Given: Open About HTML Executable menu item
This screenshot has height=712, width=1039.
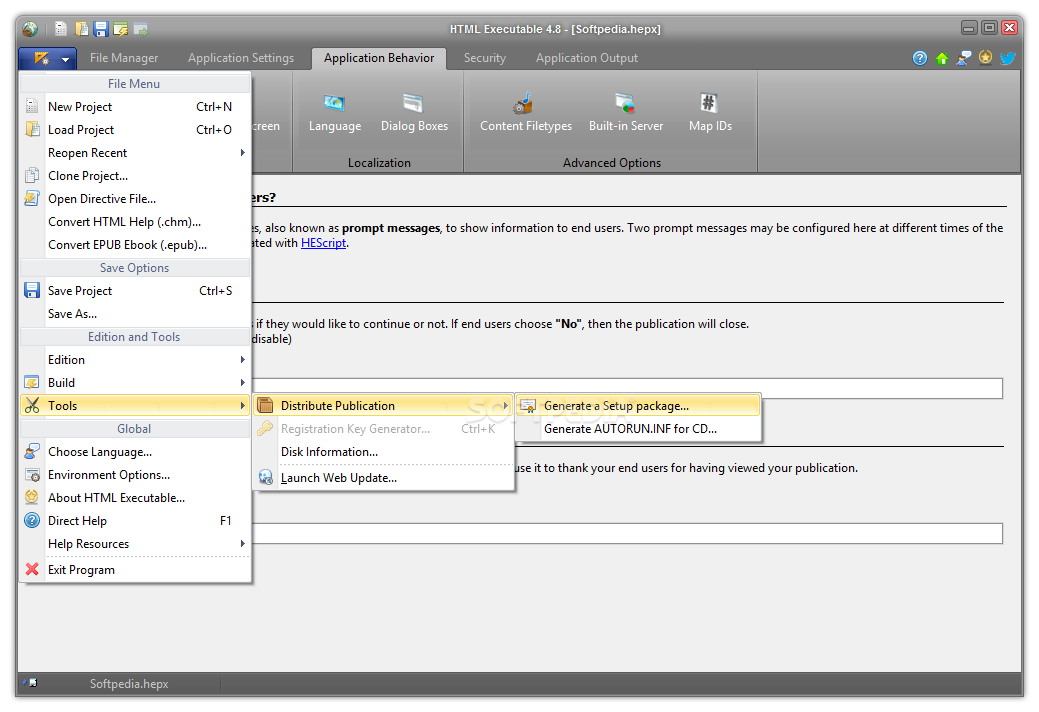Looking at the screenshot, I should (135, 498).
